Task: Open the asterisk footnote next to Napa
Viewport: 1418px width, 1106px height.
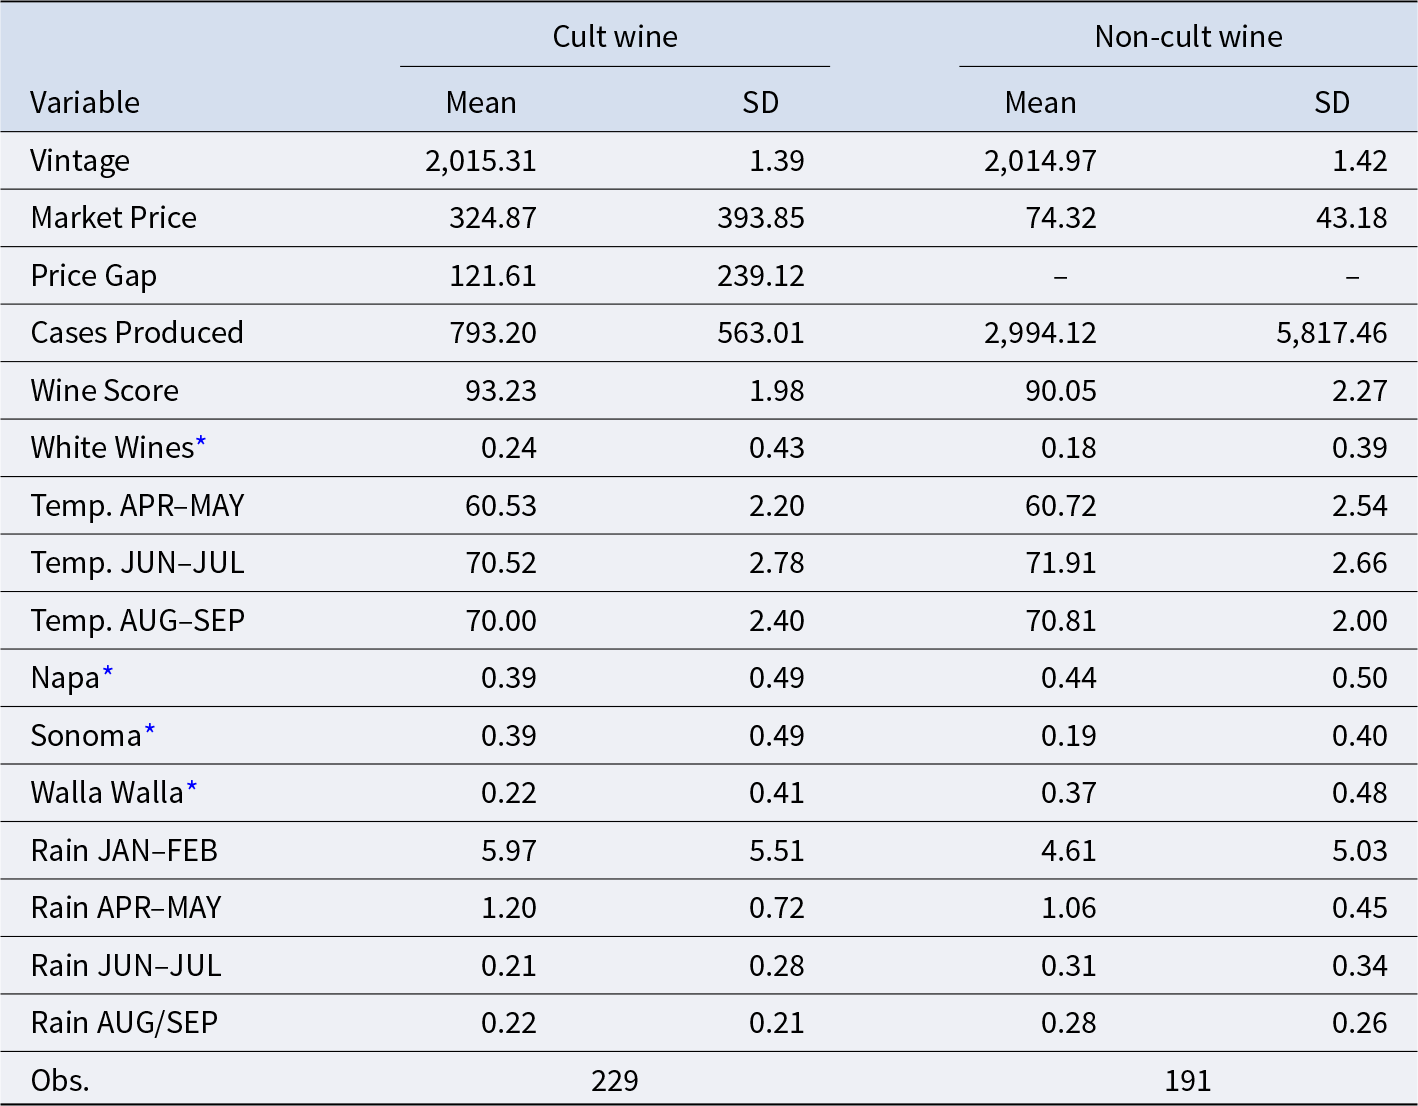Action: [x=108, y=673]
